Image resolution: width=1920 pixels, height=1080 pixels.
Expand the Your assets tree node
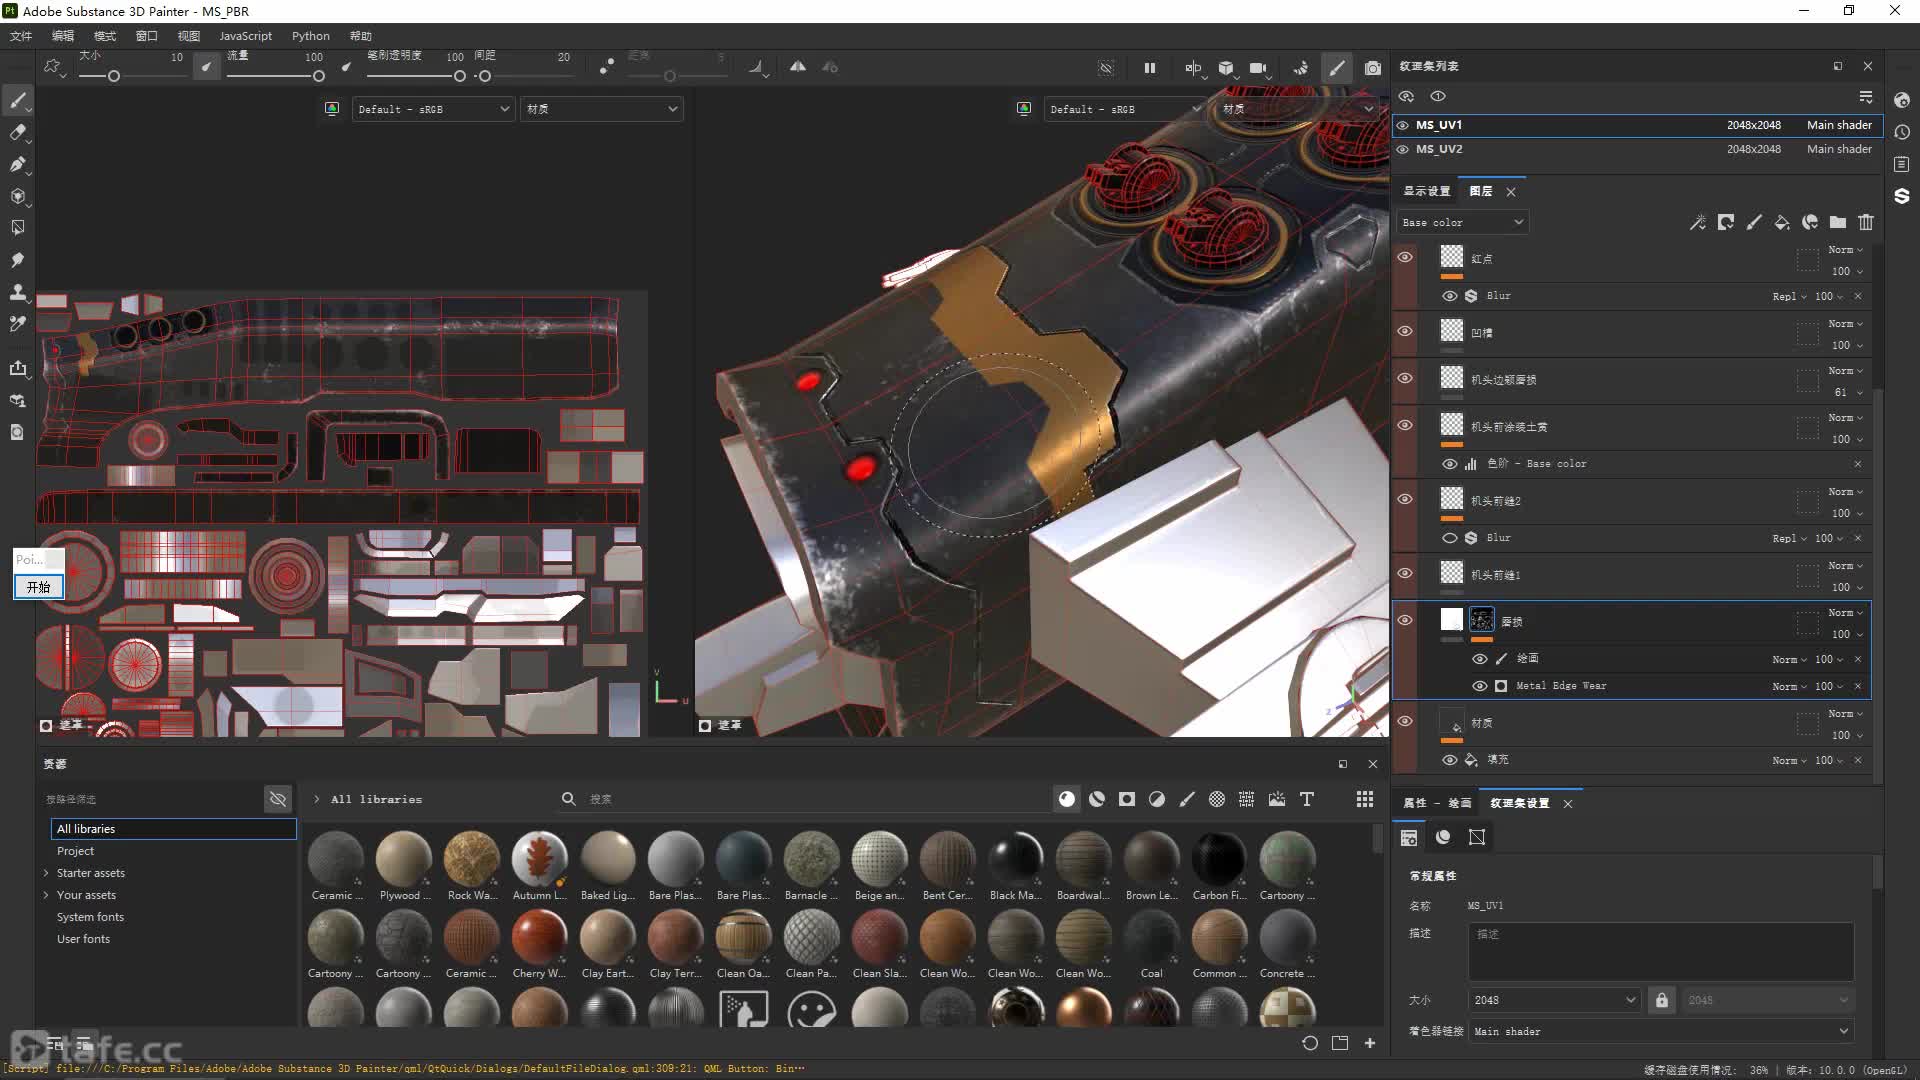point(46,895)
